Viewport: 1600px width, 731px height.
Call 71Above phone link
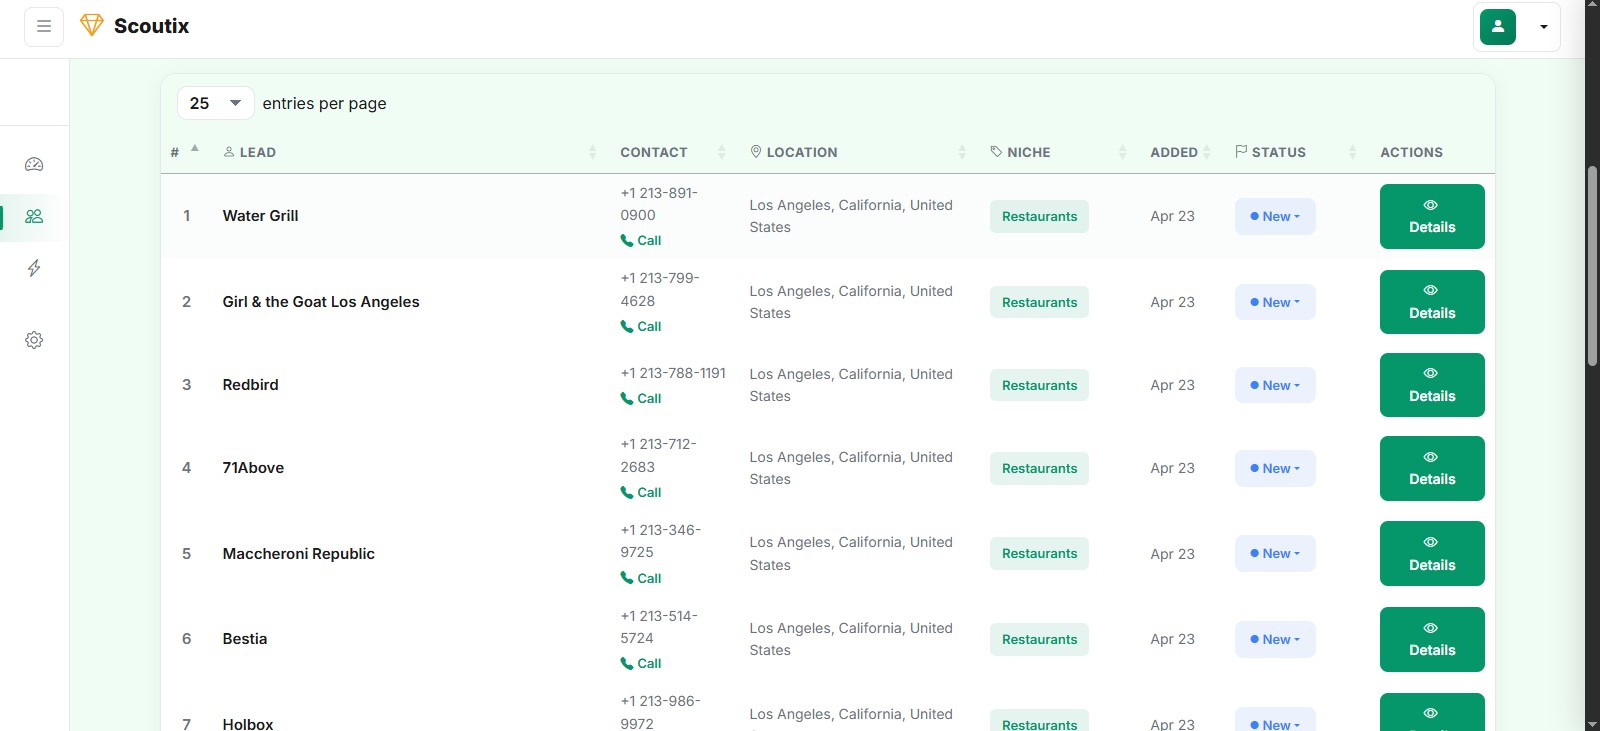coord(641,492)
